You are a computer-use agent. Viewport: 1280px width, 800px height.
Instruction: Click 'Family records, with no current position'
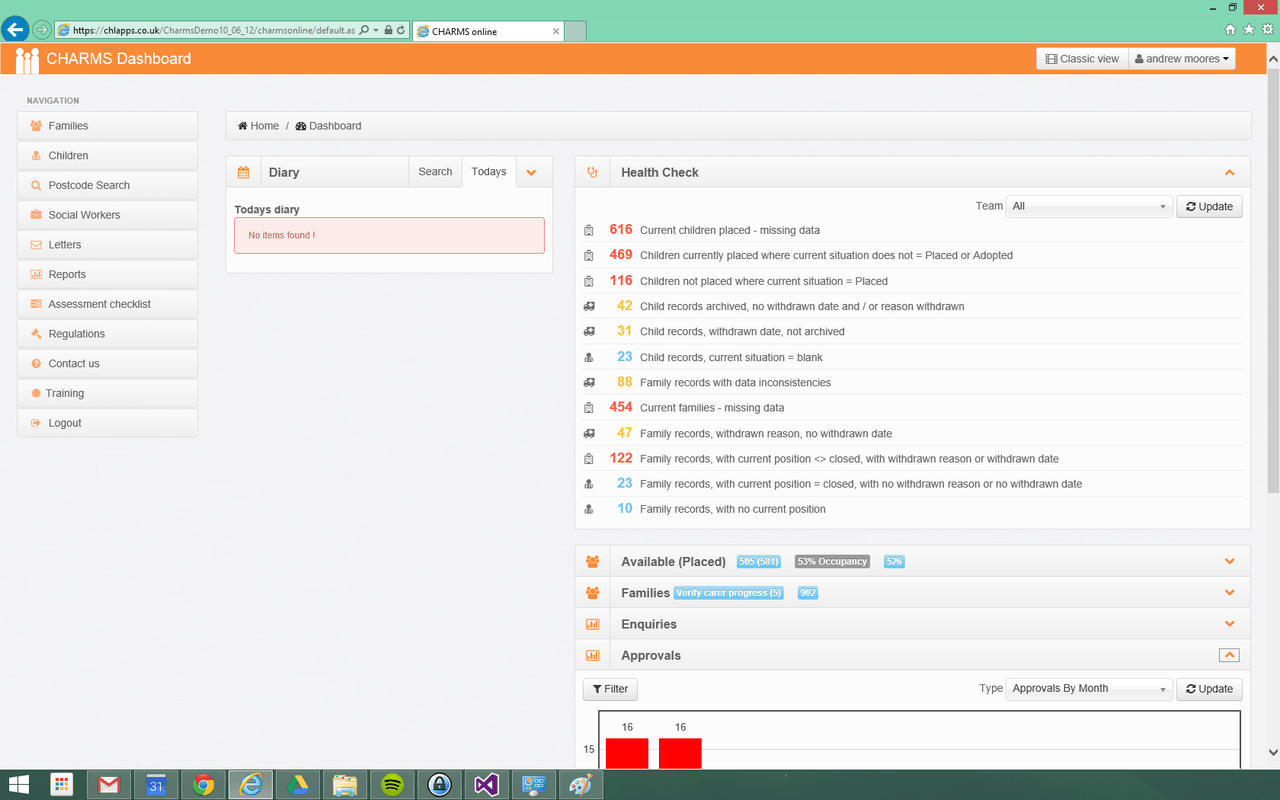(733, 509)
